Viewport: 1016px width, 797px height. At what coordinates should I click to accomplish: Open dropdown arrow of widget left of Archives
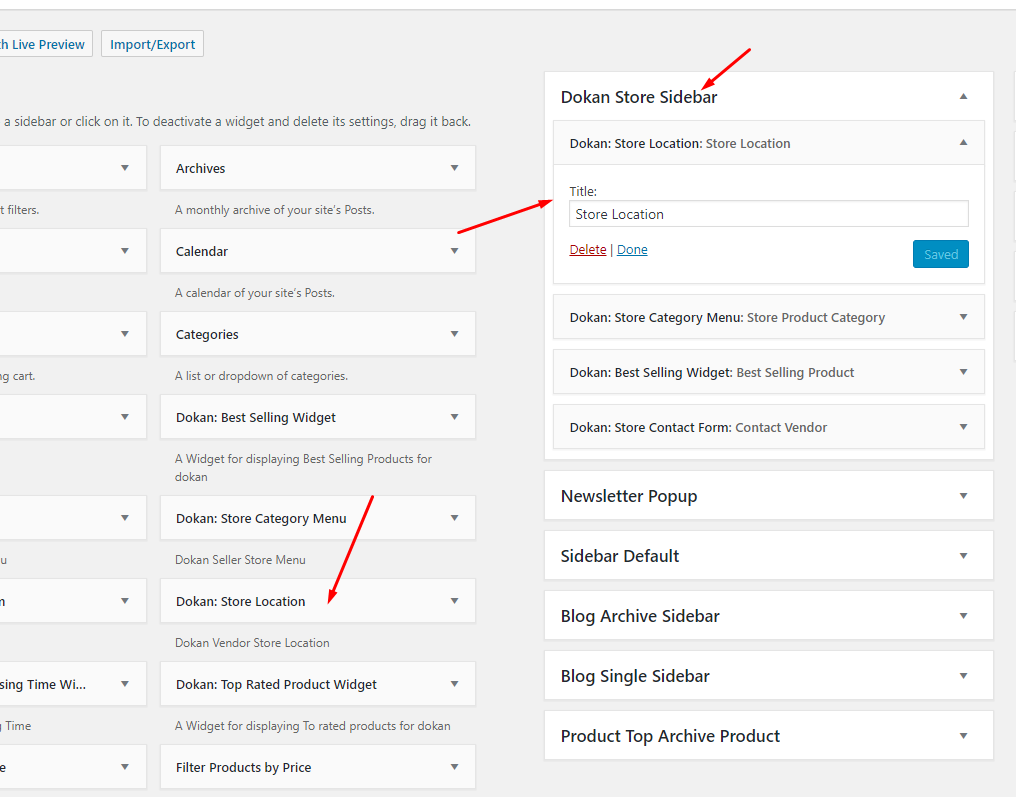coord(125,168)
